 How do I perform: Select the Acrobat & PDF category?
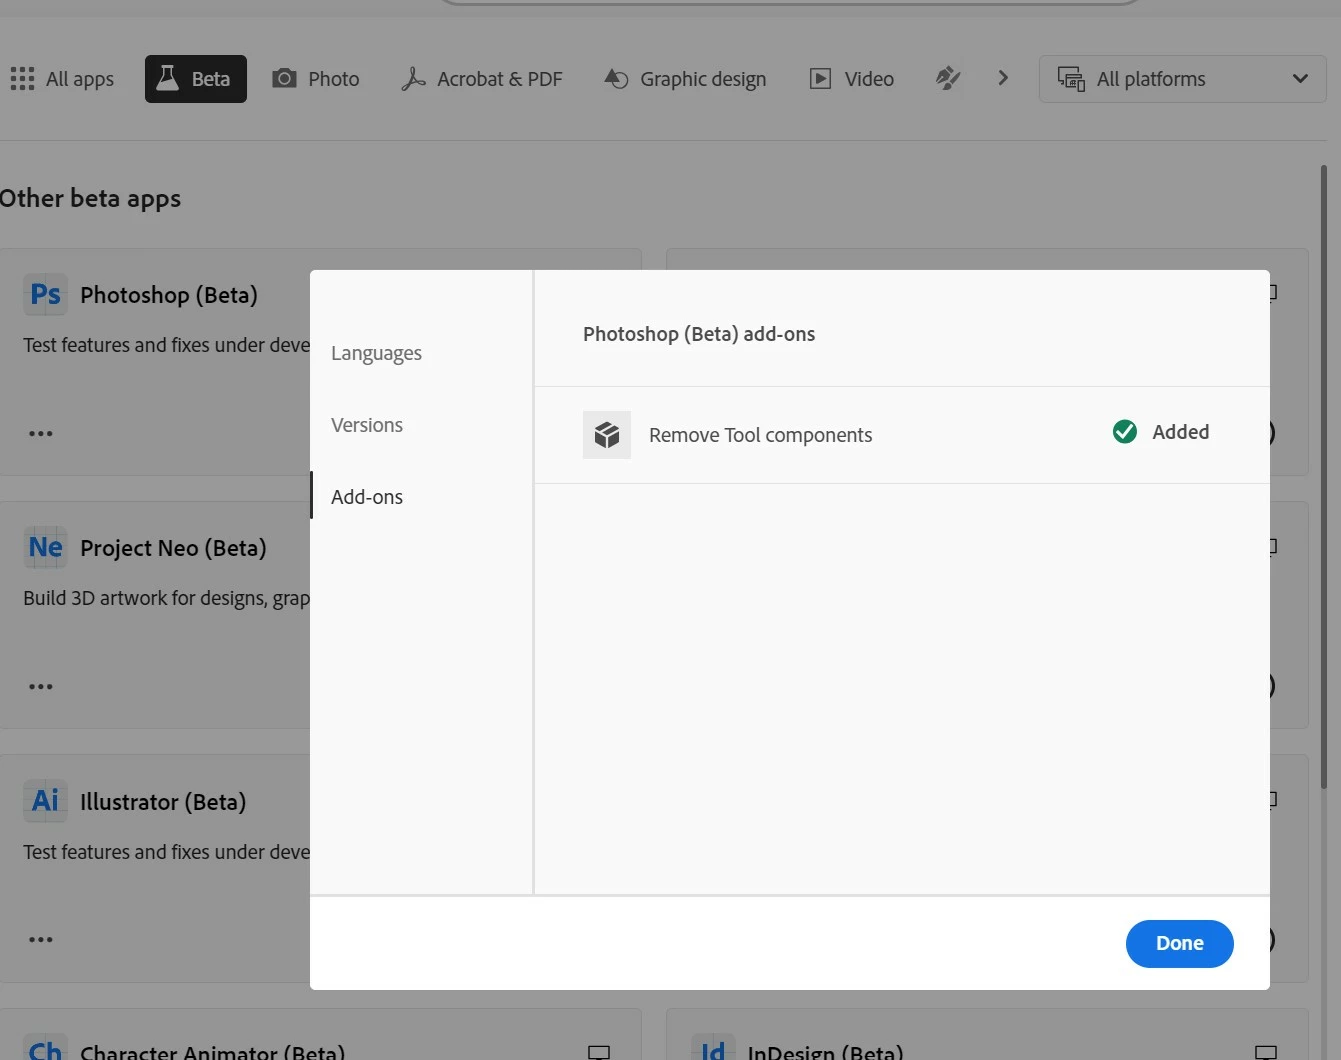[482, 79]
